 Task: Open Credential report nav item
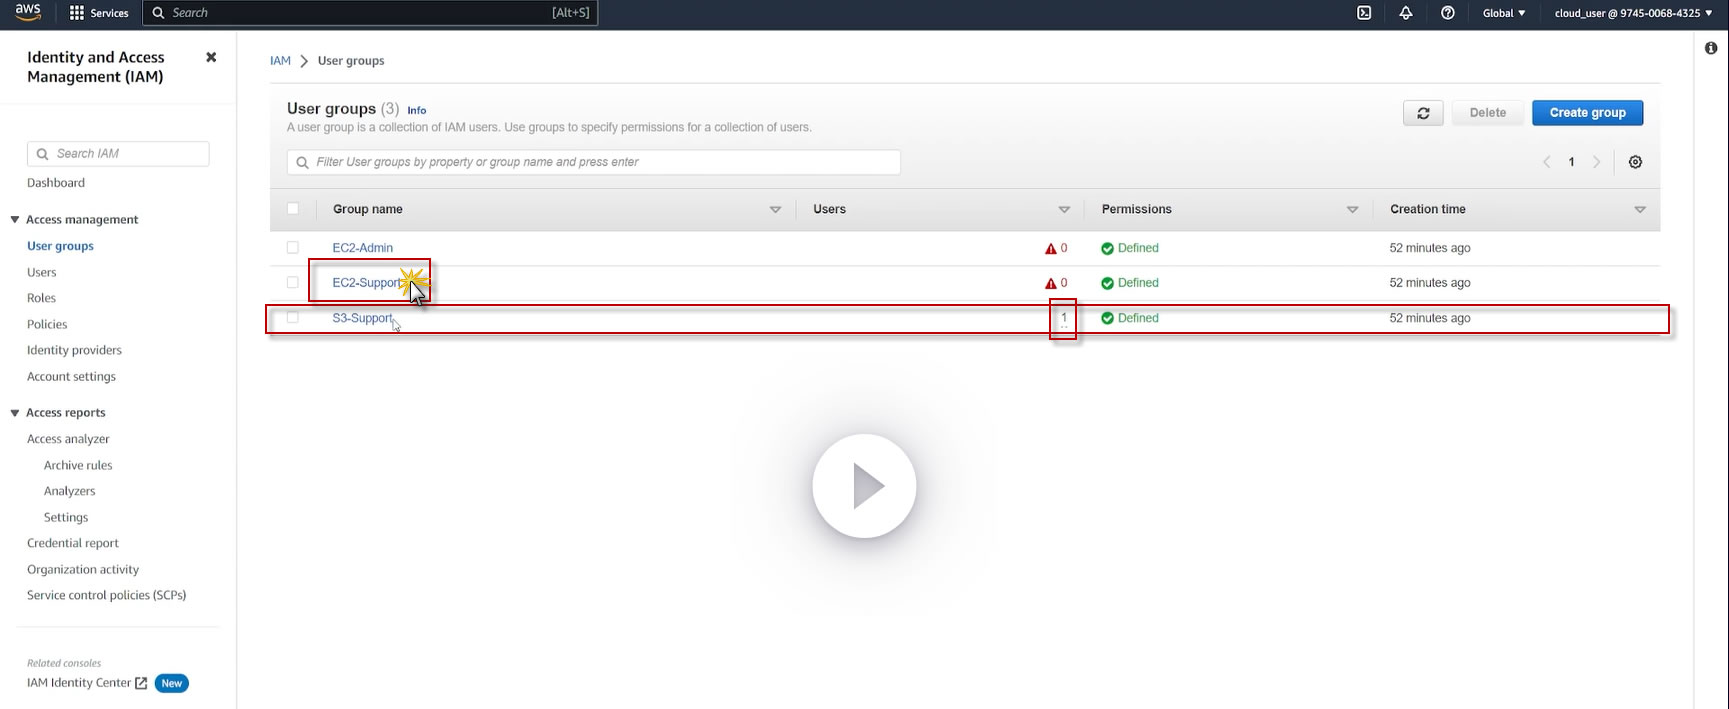73,543
